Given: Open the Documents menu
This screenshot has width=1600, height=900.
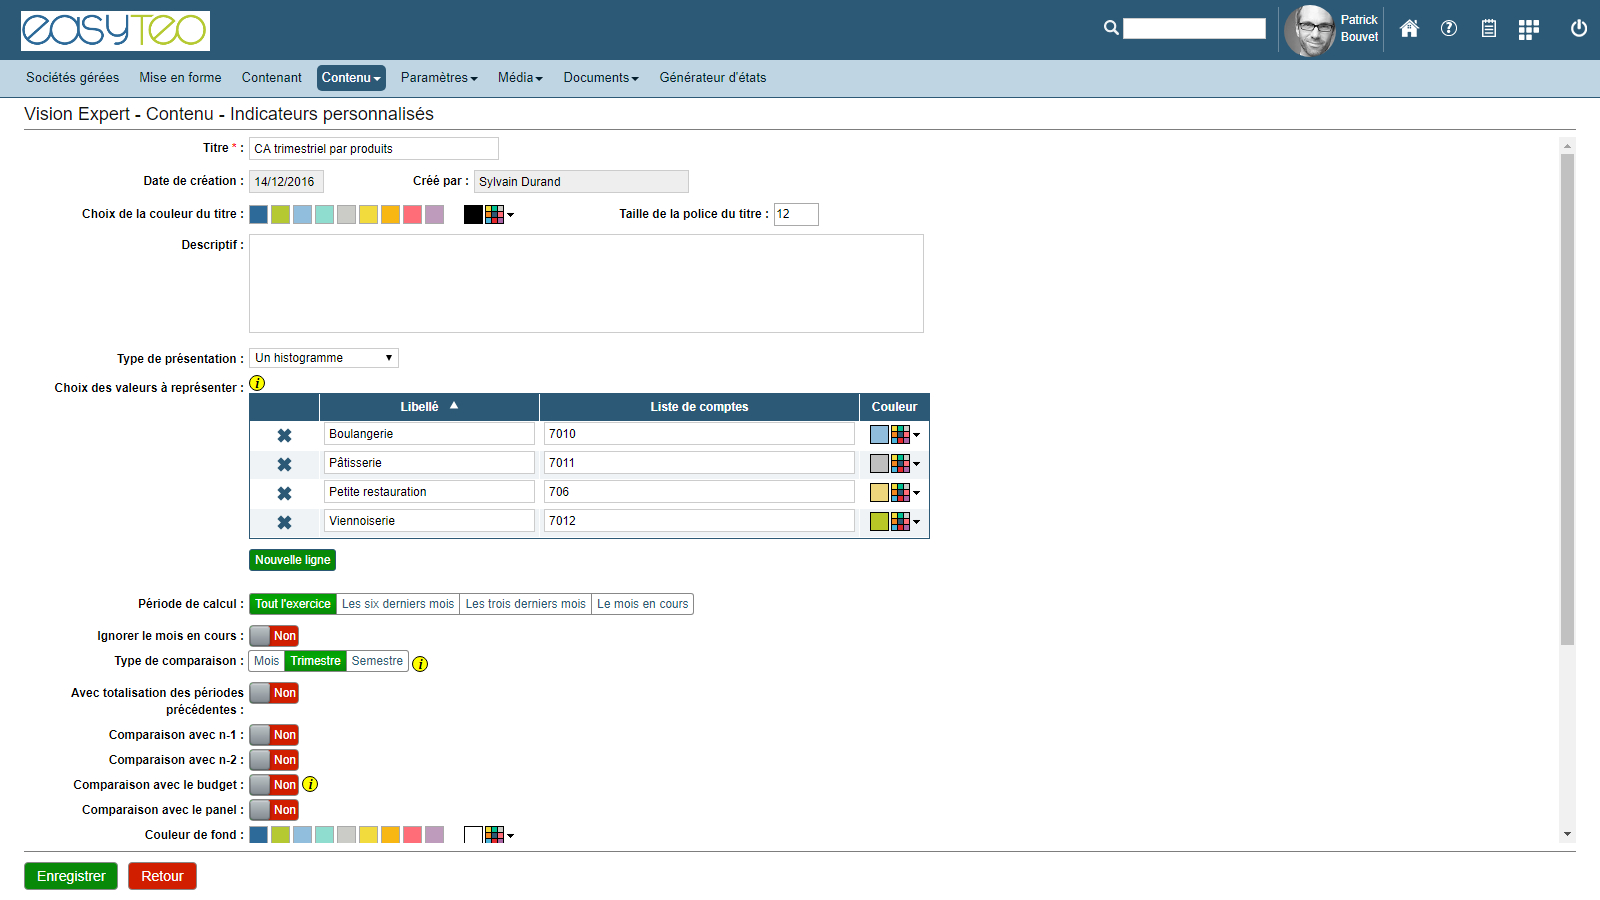Looking at the screenshot, I should click(600, 78).
